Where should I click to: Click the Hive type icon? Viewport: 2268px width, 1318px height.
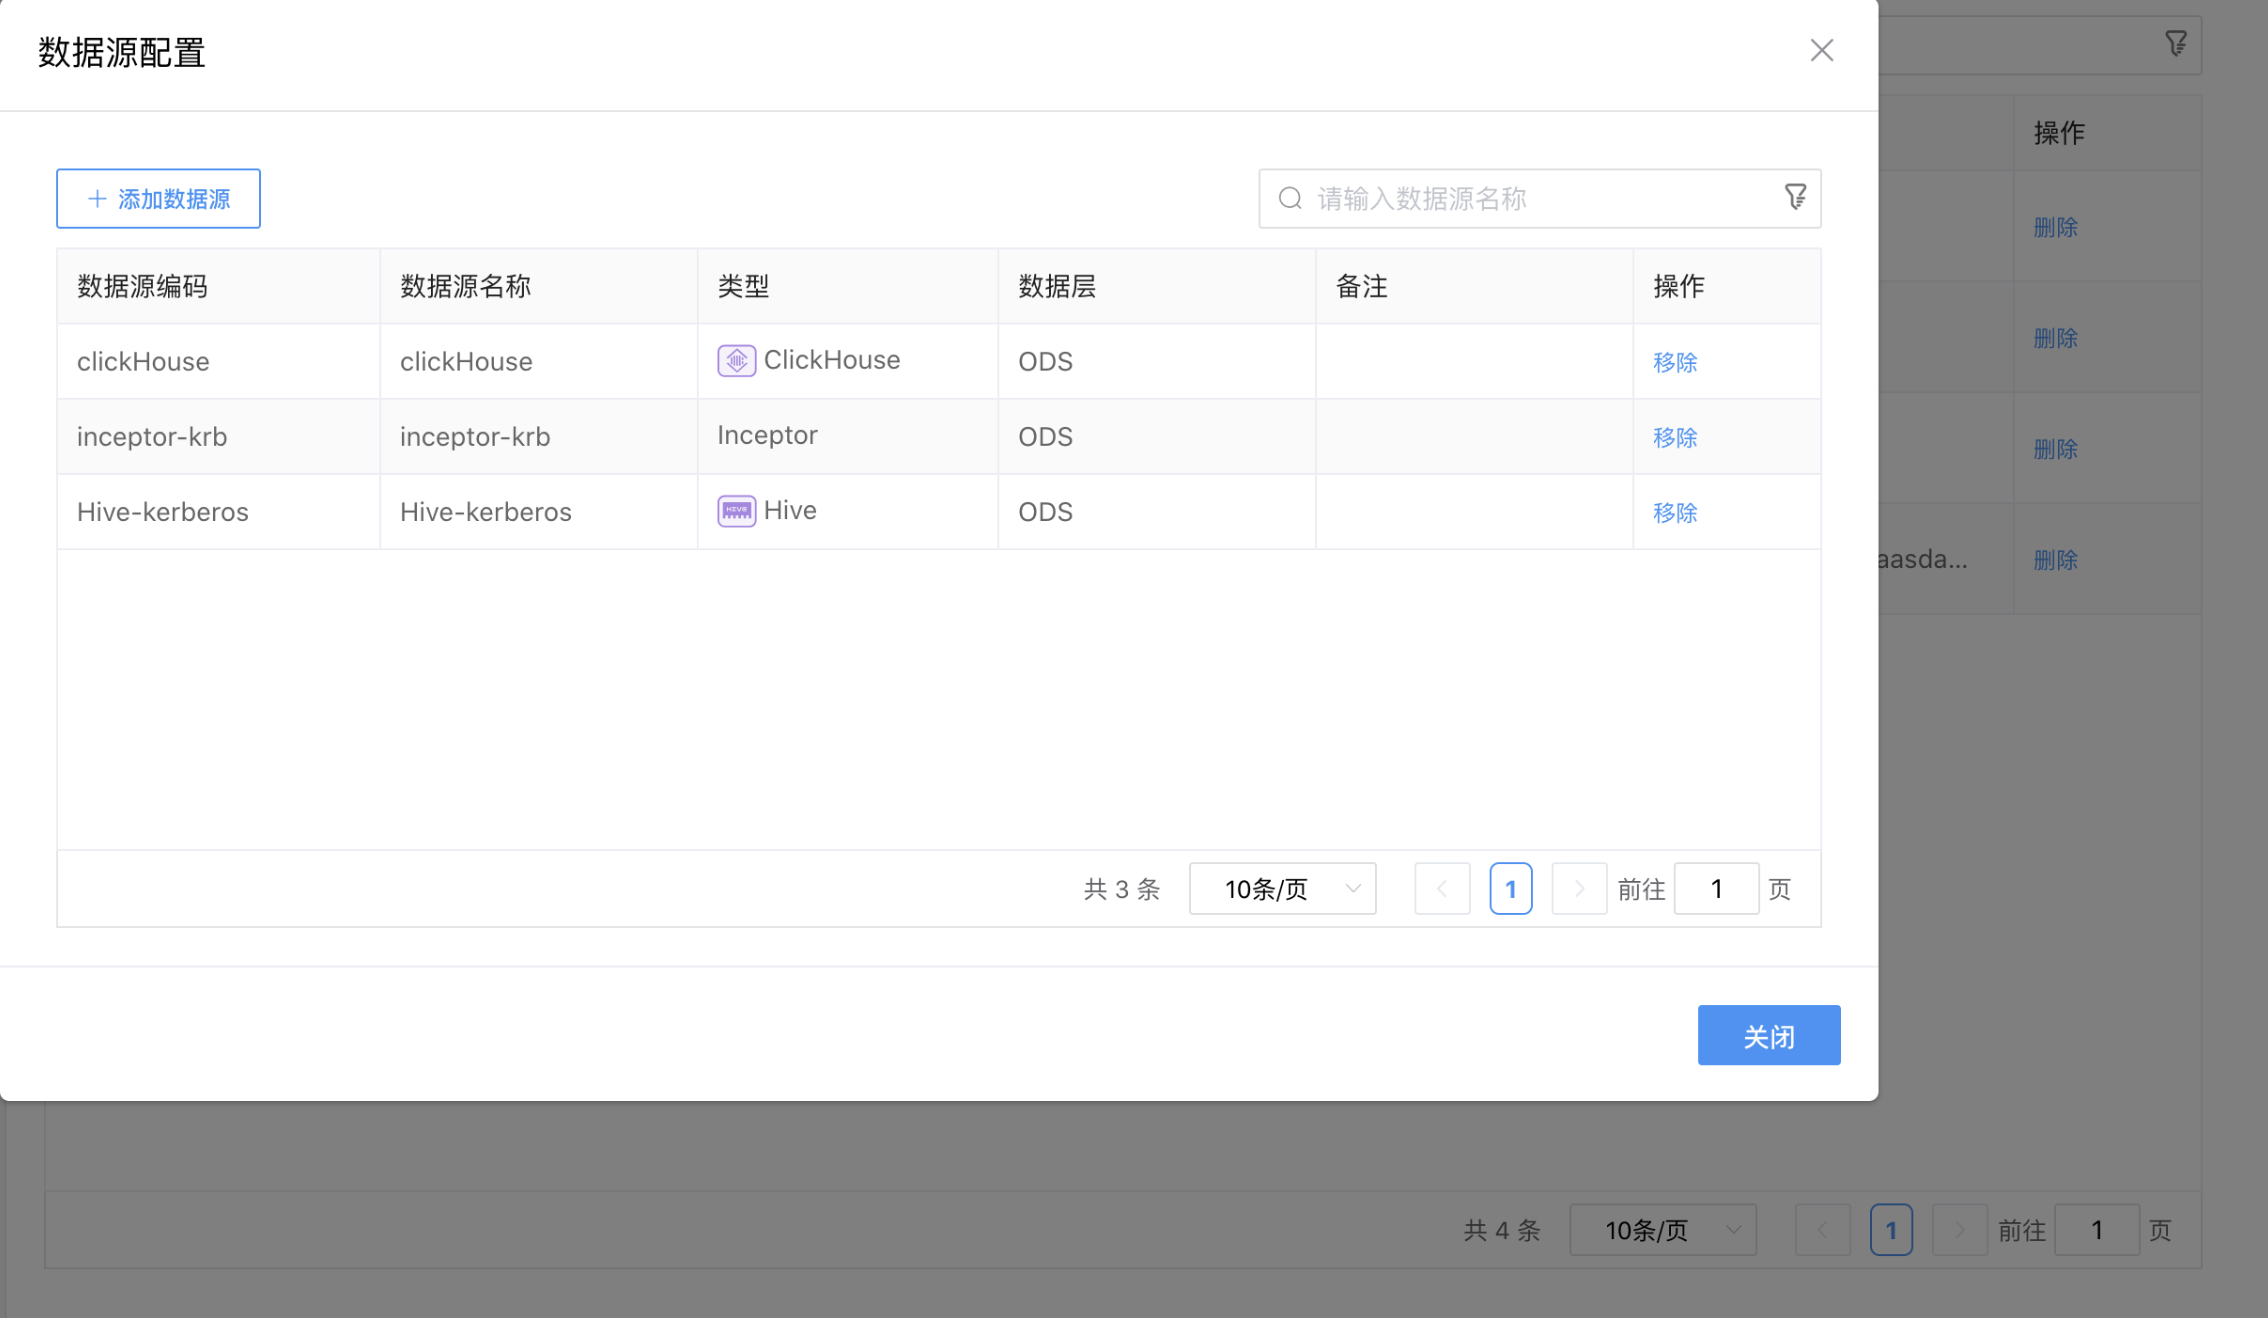pyautogui.click(x=736, y=511)
